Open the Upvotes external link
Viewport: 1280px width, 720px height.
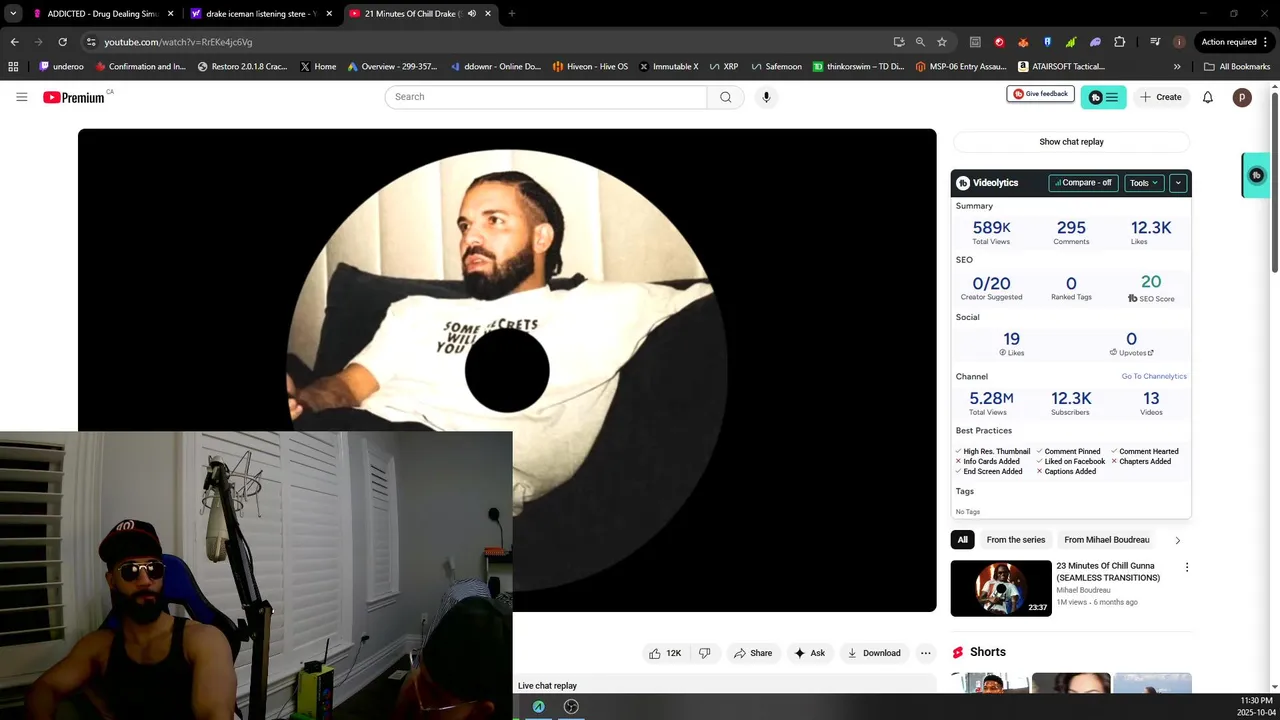coord(1131,353)
